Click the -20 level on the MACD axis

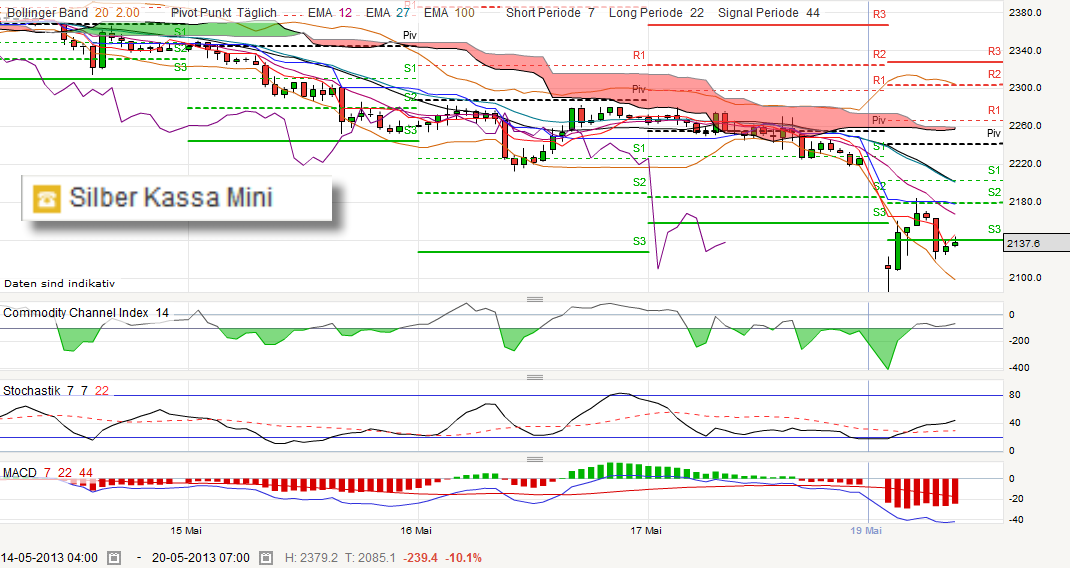pos(1016,499)
